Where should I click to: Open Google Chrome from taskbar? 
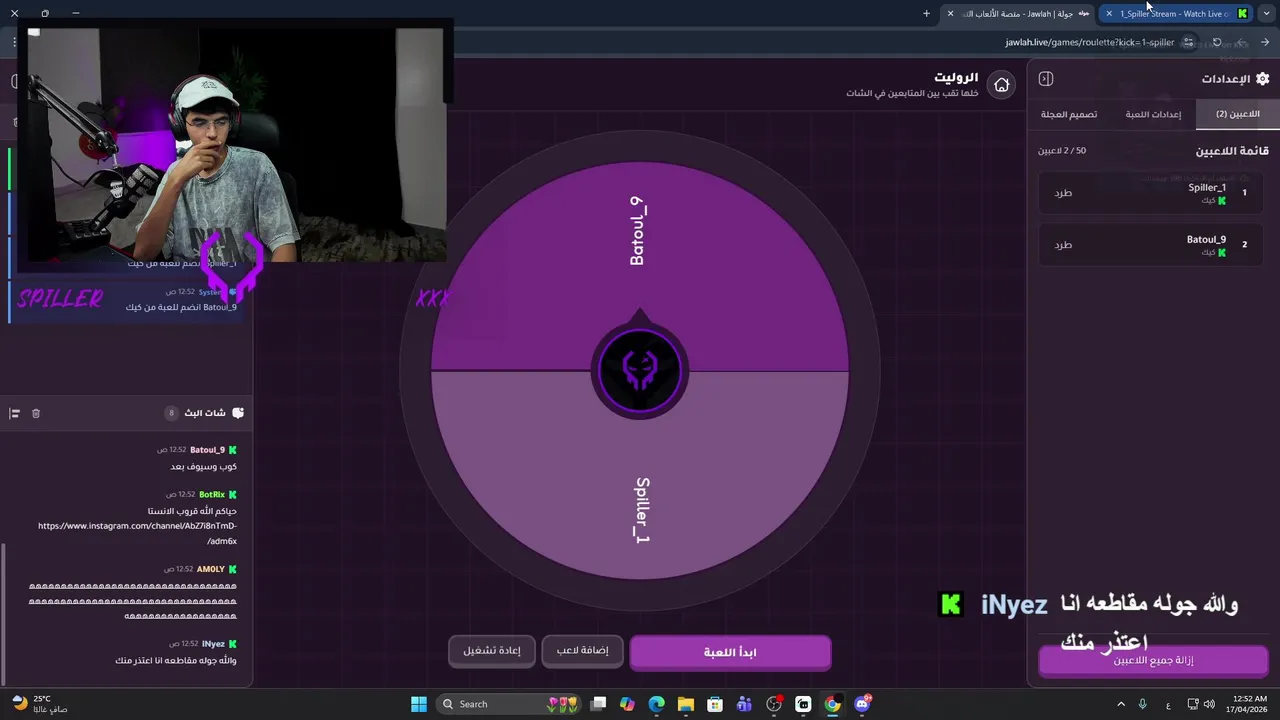coord(832,704)
